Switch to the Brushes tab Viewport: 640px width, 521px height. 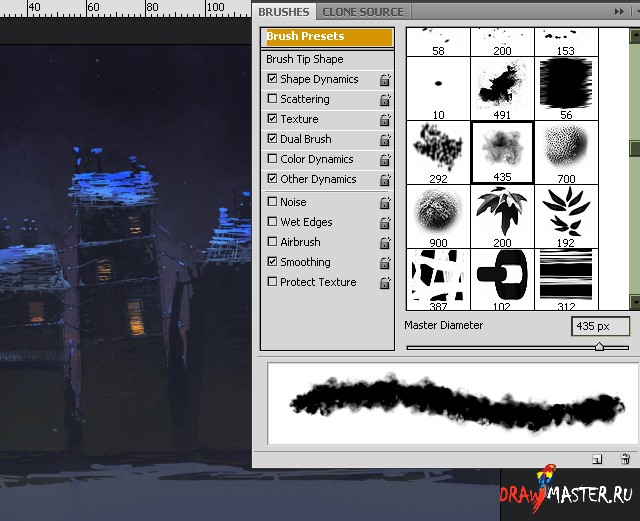point(284,12)
